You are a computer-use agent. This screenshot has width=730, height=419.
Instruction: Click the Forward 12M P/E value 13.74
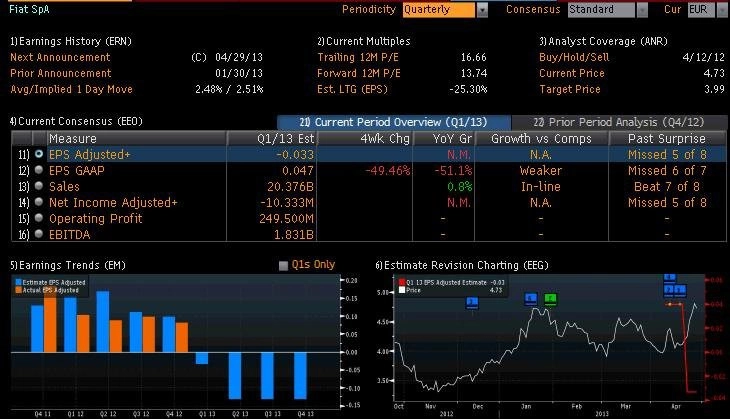(x=473, y=73)
